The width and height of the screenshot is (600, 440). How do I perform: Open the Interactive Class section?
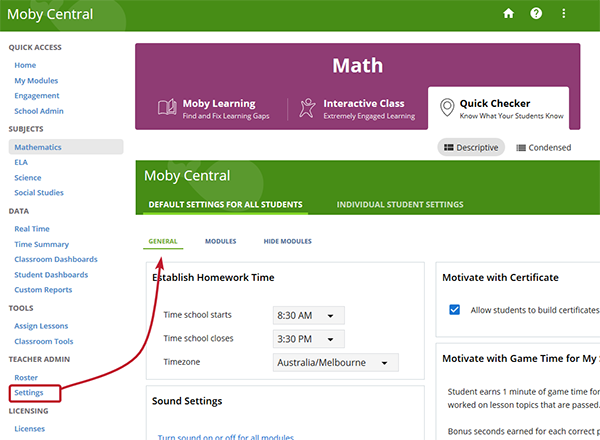(x=358, y=109)
